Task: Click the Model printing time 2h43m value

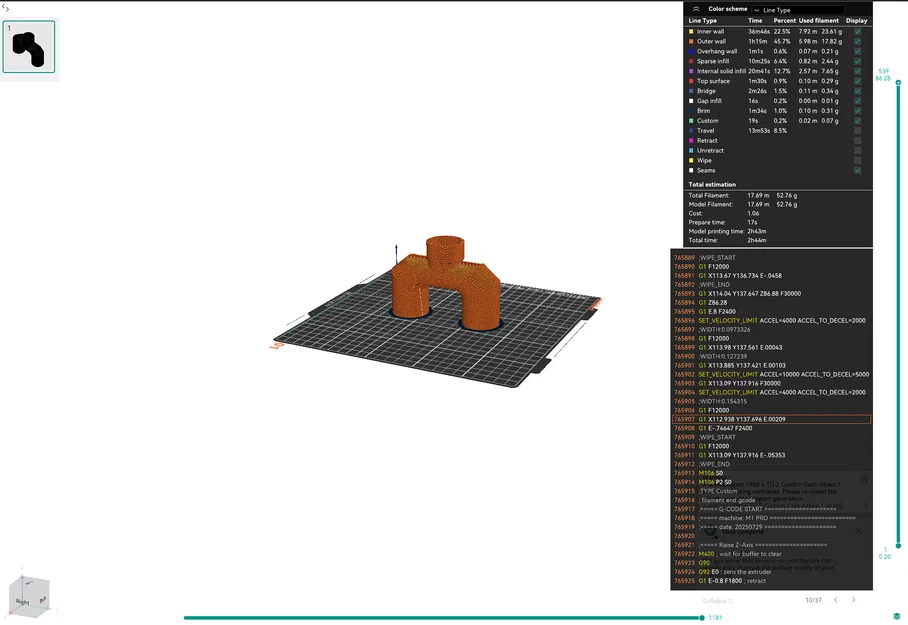Action: tap(756, 231)
